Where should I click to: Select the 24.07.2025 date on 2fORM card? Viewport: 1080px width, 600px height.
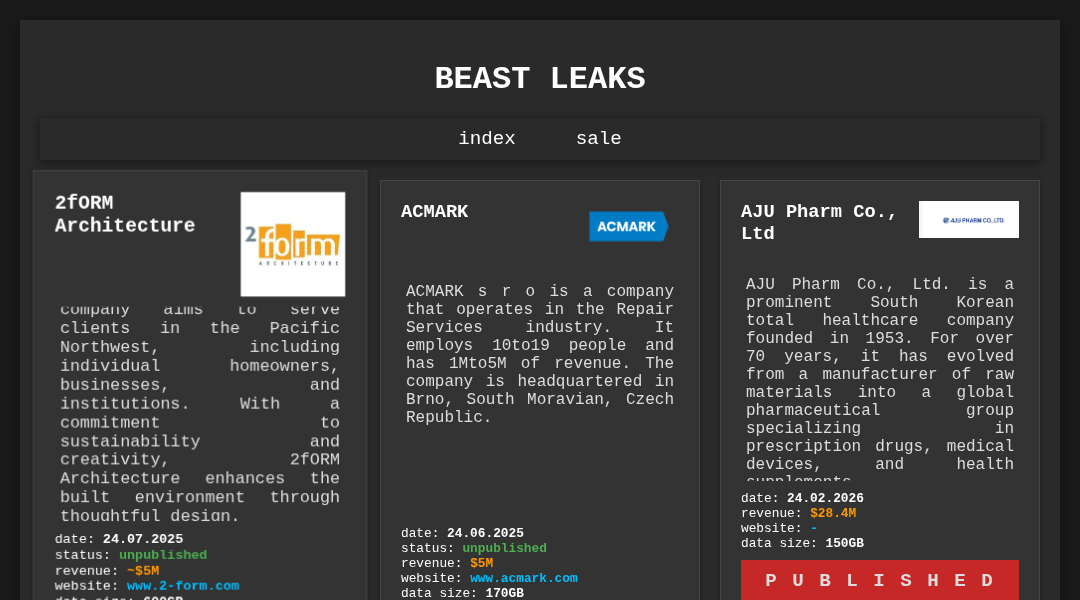tap(143, 539)
